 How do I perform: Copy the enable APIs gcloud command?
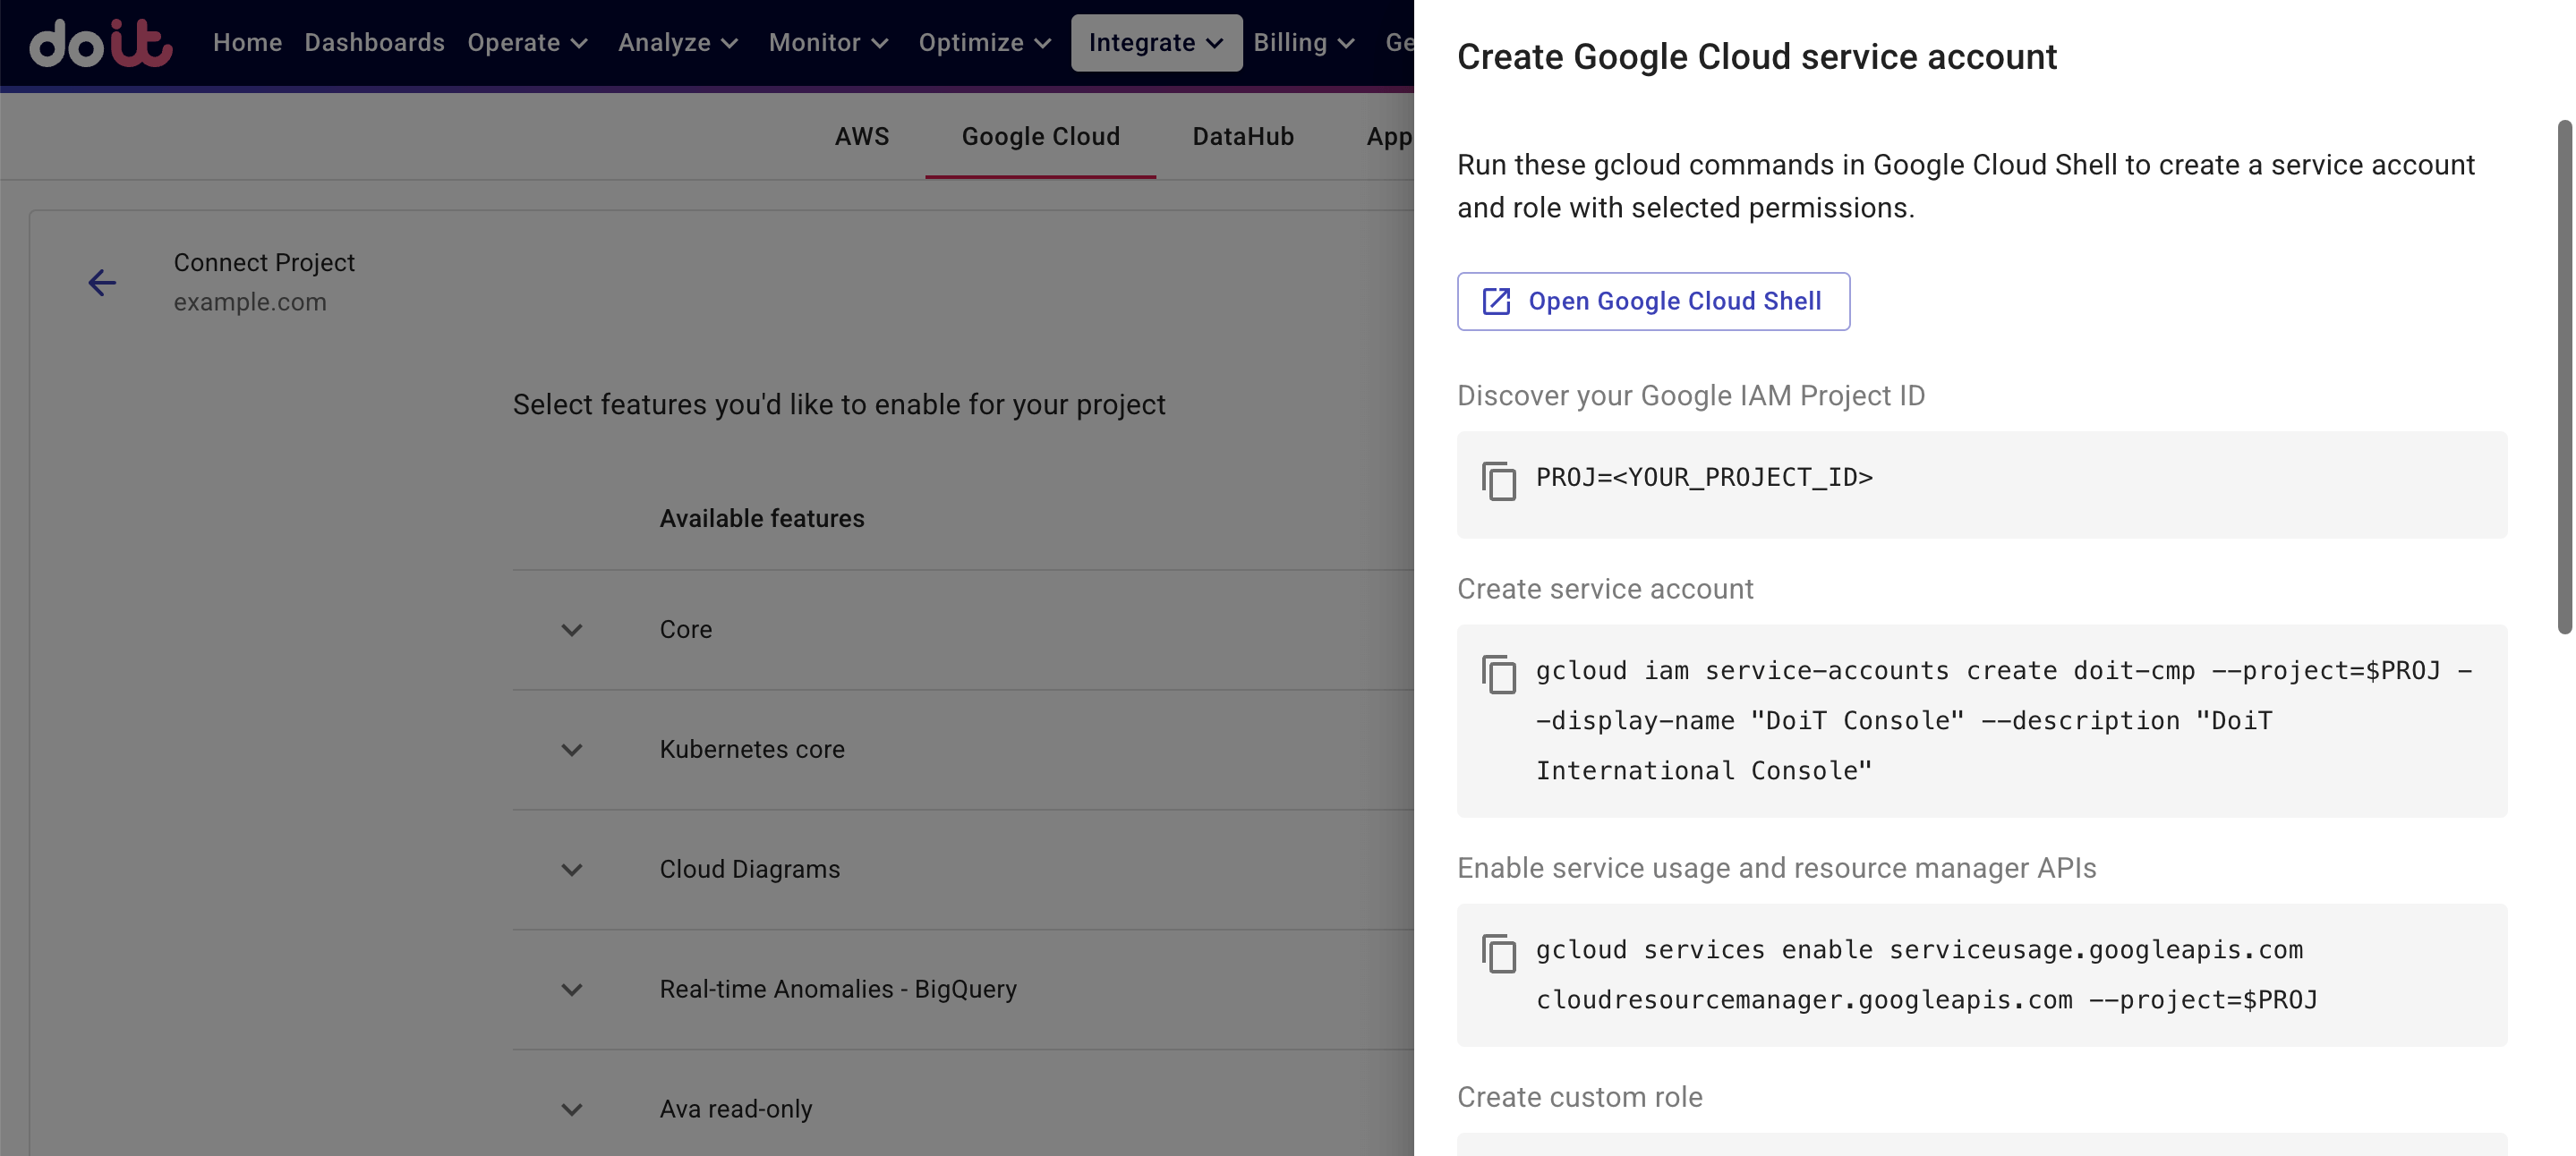point(1499,954)
